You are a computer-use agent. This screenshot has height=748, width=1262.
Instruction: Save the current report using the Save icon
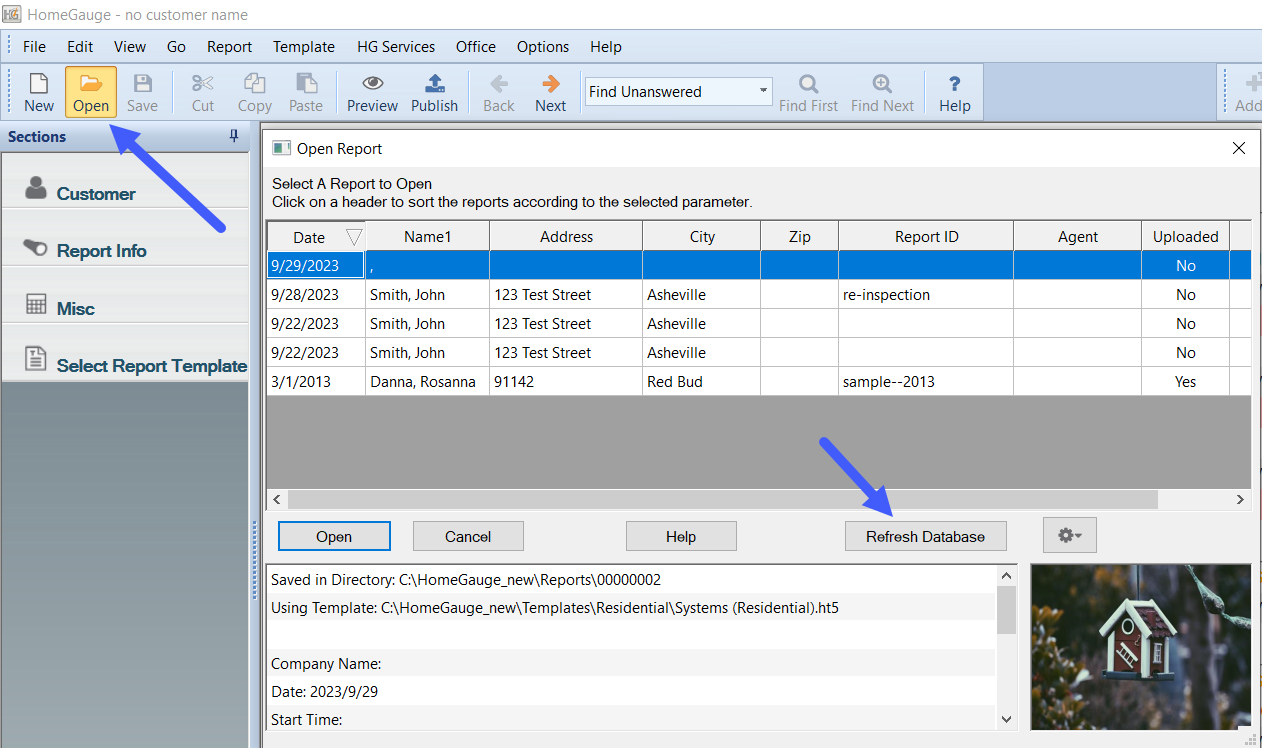pos(142,92)
